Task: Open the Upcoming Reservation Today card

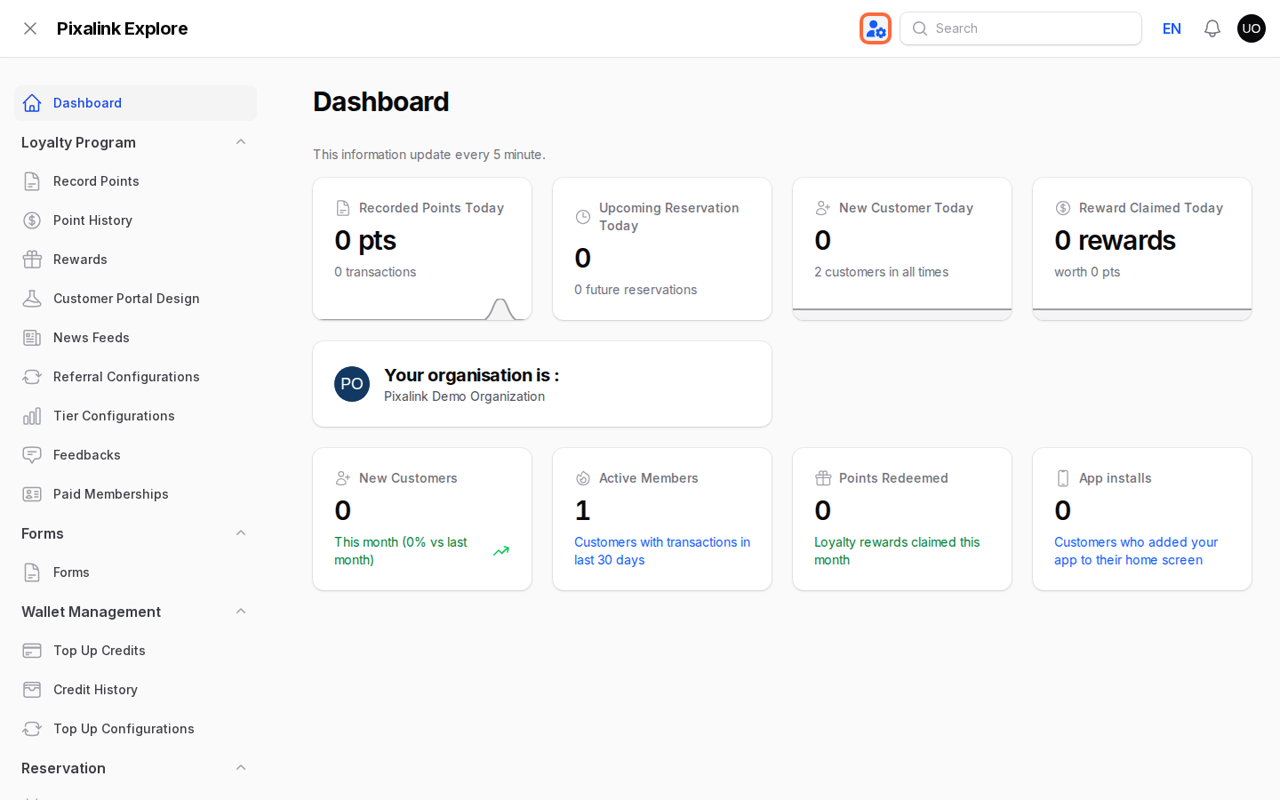Action: pyautogui.click(x=662, y=249)
